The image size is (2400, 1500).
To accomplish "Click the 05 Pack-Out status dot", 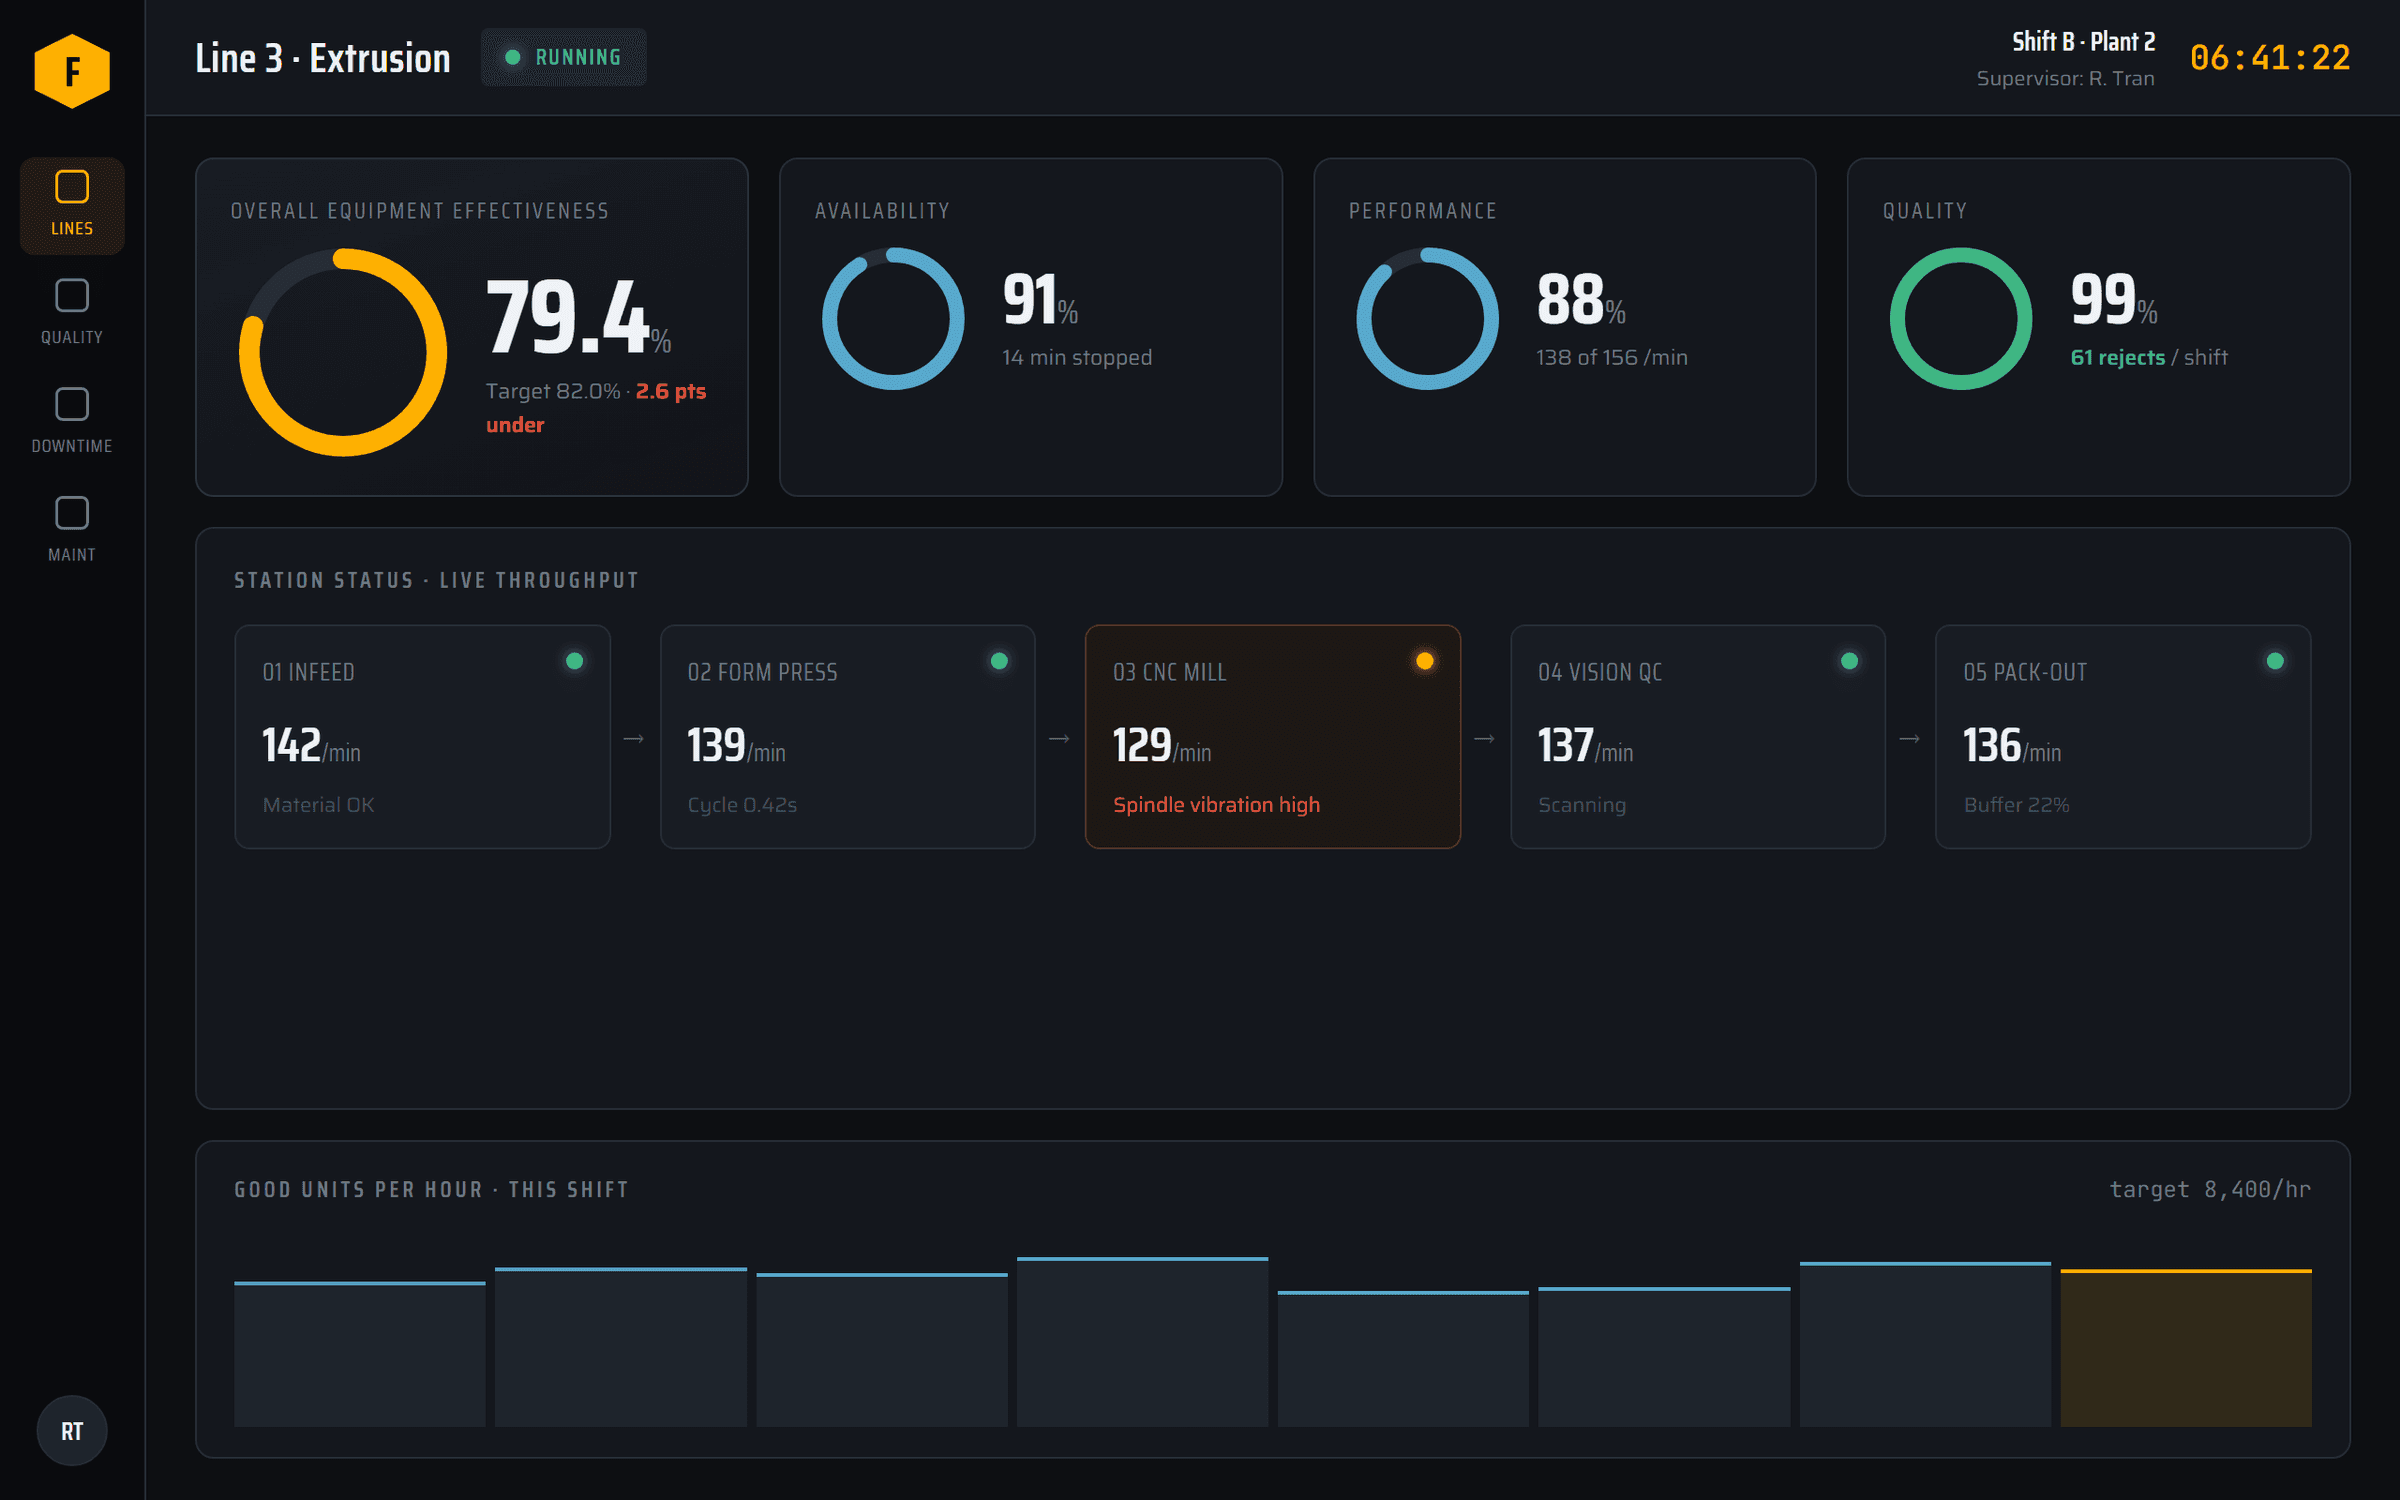I will pos(2275,661).
